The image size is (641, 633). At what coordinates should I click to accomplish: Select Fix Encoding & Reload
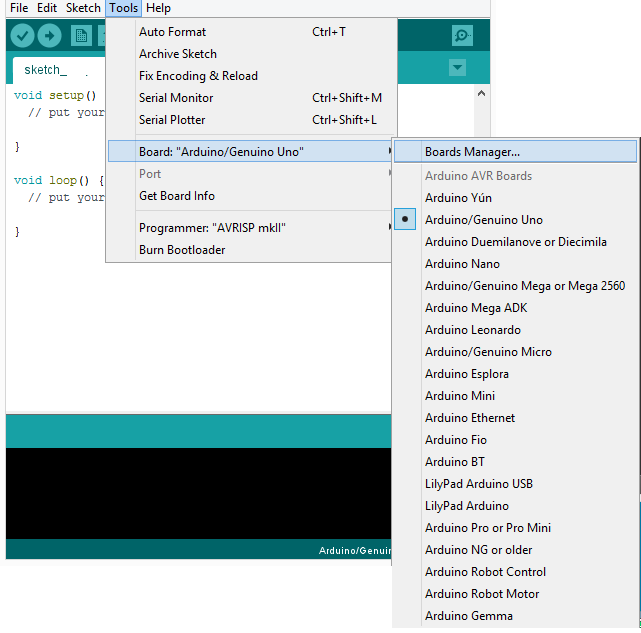250,76
